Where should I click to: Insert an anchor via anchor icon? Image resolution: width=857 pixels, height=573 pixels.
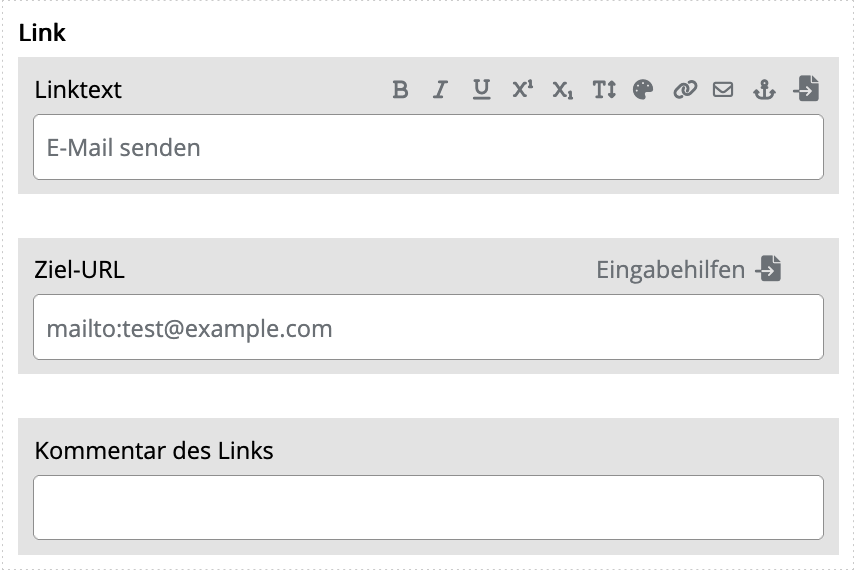tap(764, 90)
